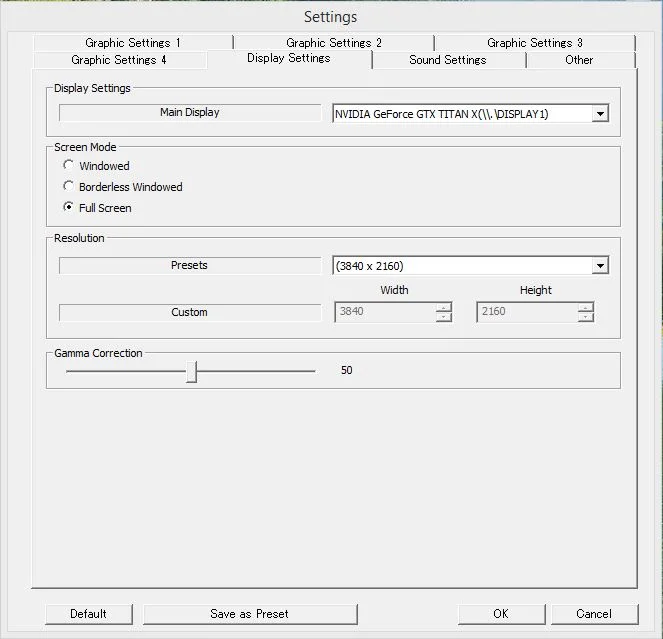Click the Presets label box
Viewport: 663px width, 639px height.
click(190, 266)
